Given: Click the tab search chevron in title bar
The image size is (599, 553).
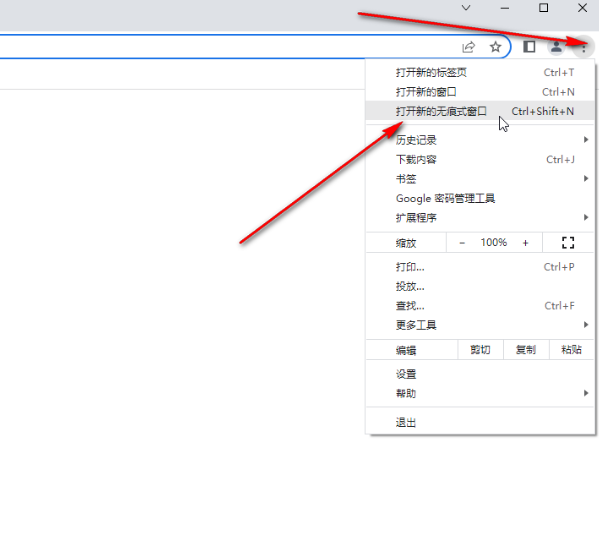Looking at the screenshot, I should 466,8.
